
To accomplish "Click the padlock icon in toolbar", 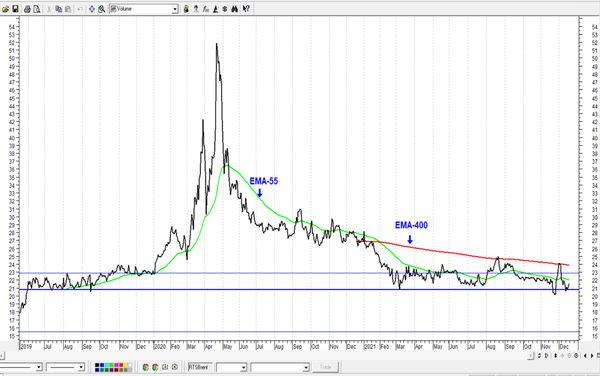I will coord(186,9).
